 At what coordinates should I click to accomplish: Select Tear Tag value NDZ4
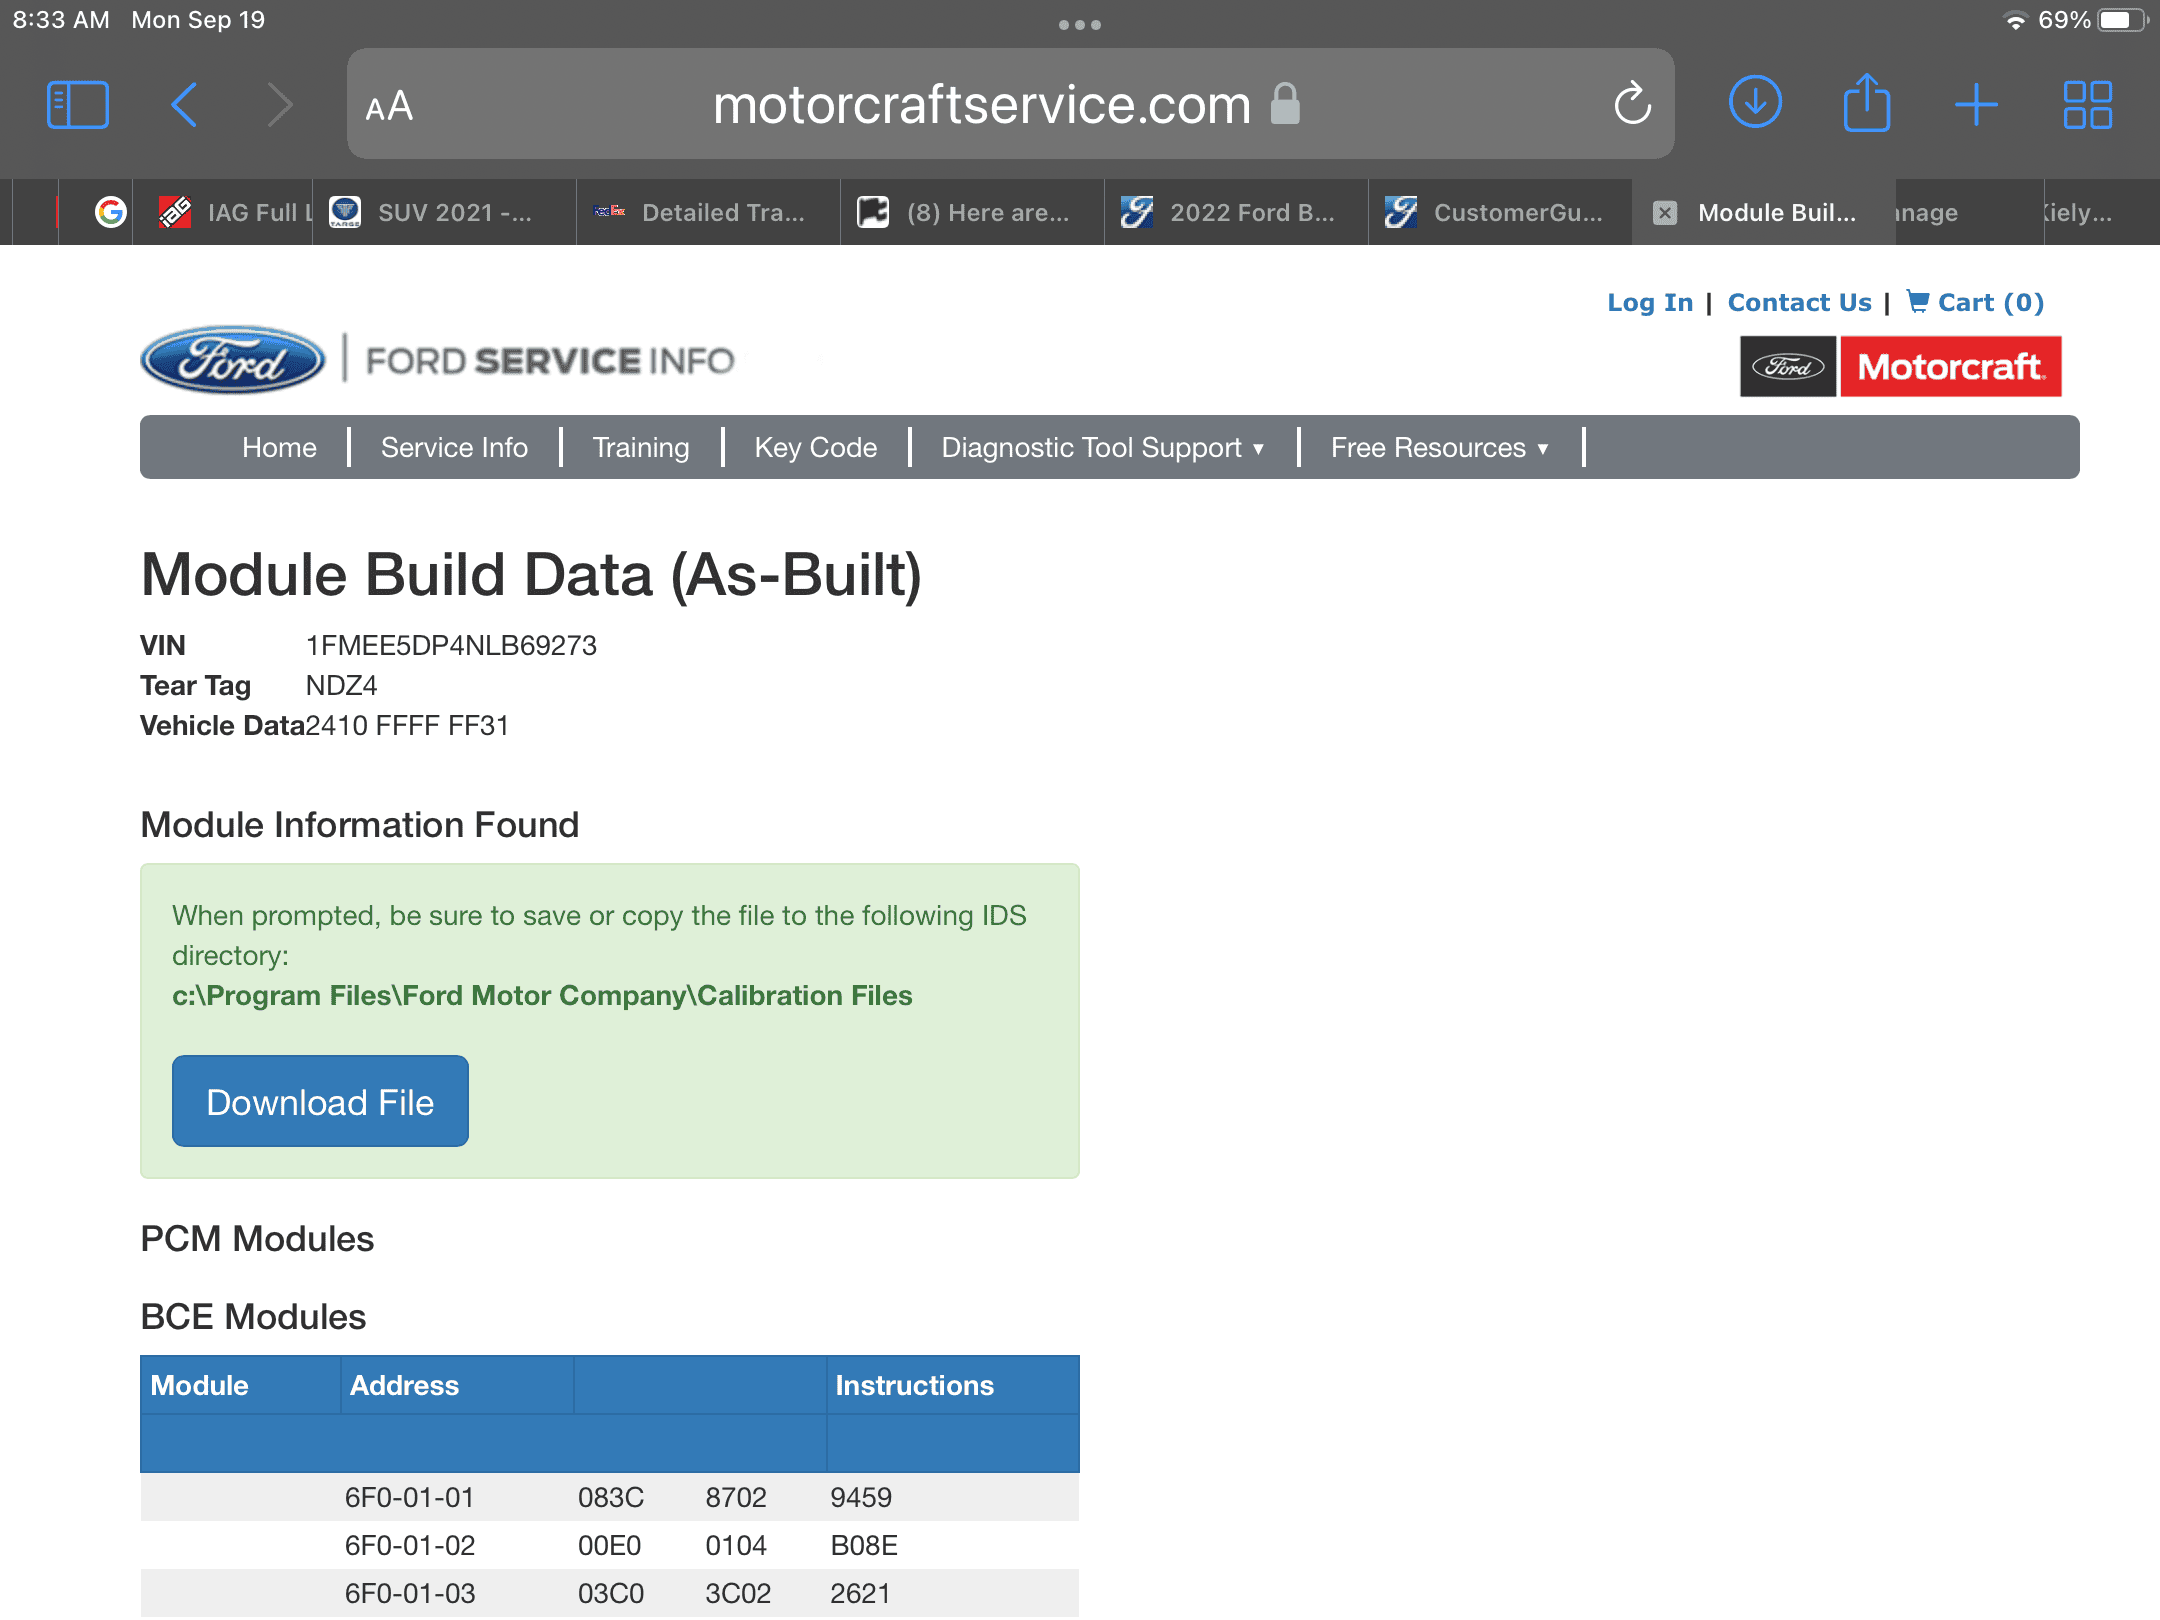point(341,685)
